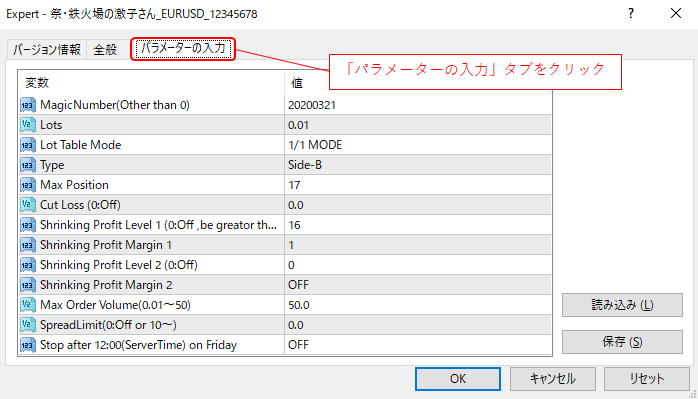Open the Type value Side-B
Image resolution: width=698 pixels, height=399 pixels.
[x=418, y=165]
